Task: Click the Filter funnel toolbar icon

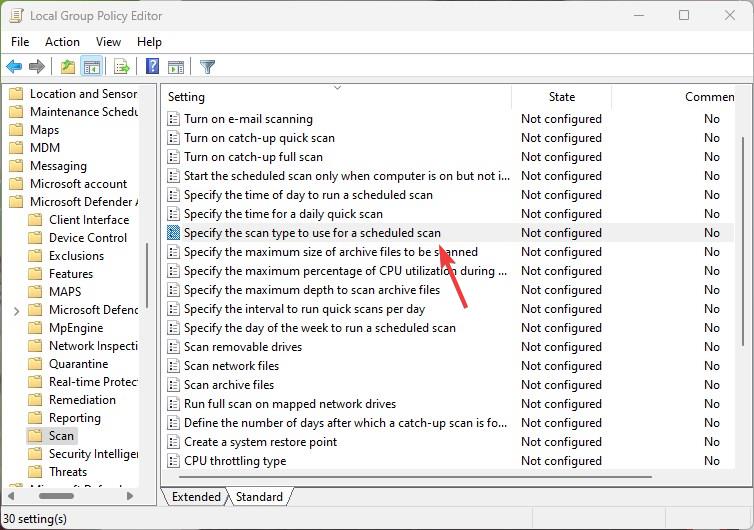Action: tap(207, 66)
